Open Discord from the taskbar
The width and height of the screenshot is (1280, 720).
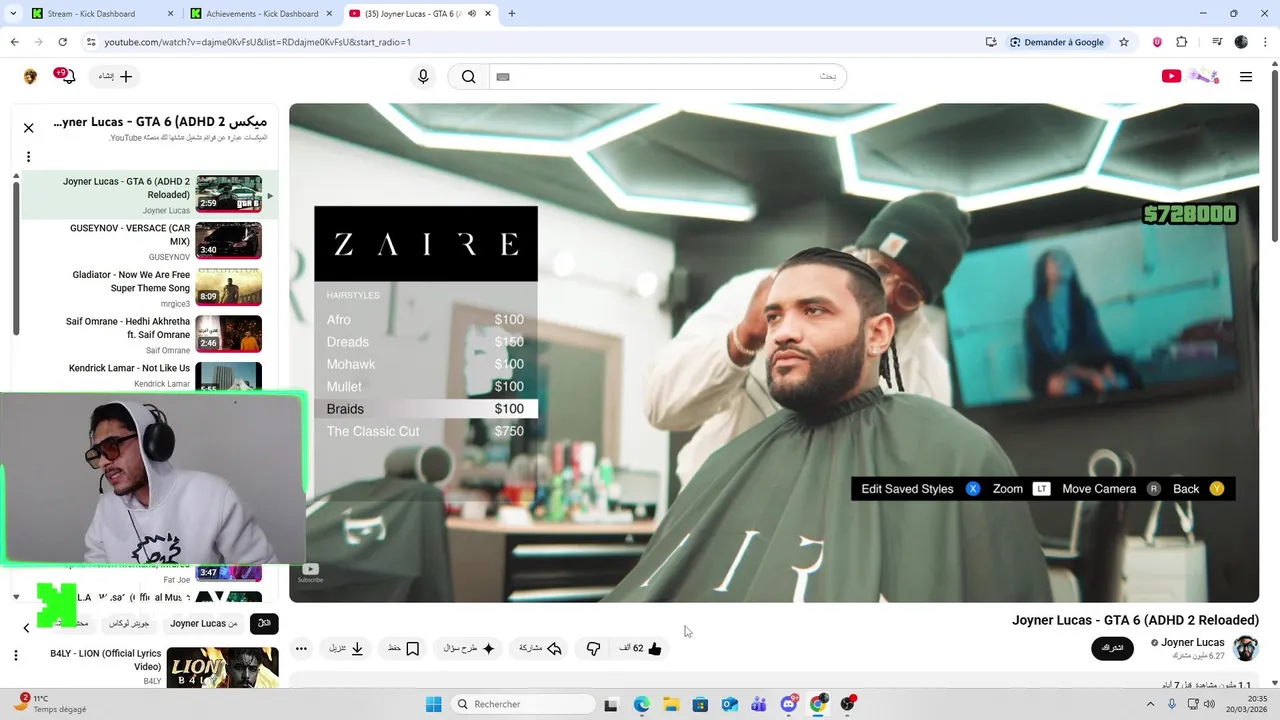click(789, 704)
